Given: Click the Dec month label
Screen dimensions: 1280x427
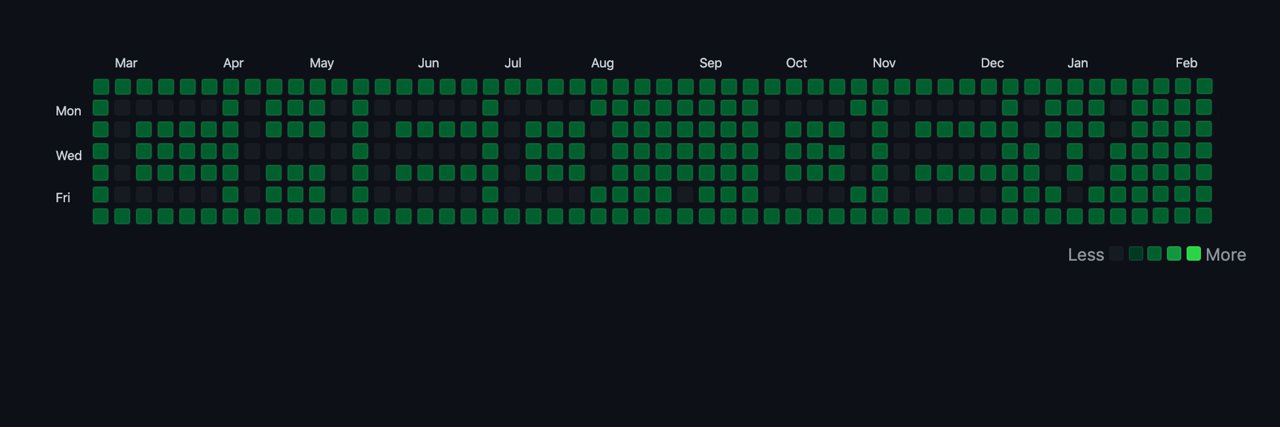Looking at the screenshot, I should click(992, 63).
